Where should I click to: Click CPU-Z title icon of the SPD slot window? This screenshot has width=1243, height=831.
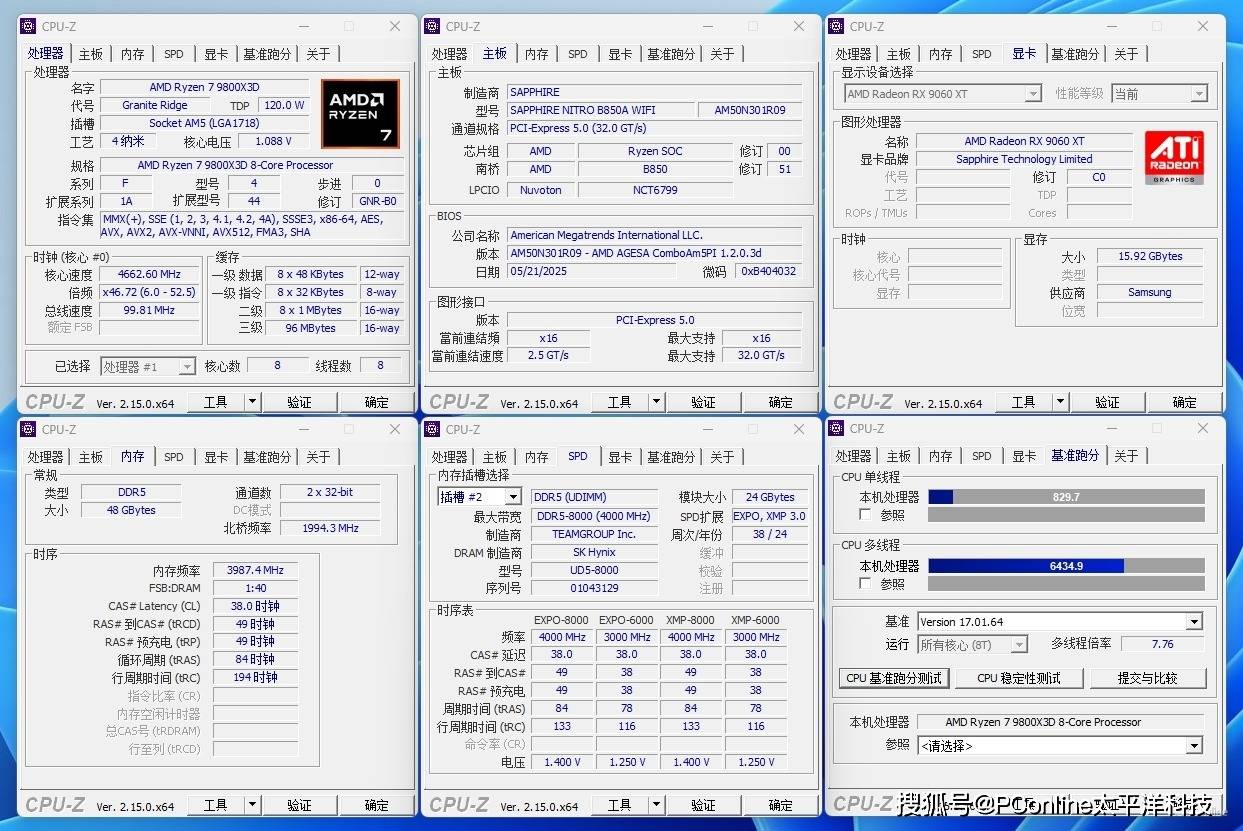[x=432, y=429]
